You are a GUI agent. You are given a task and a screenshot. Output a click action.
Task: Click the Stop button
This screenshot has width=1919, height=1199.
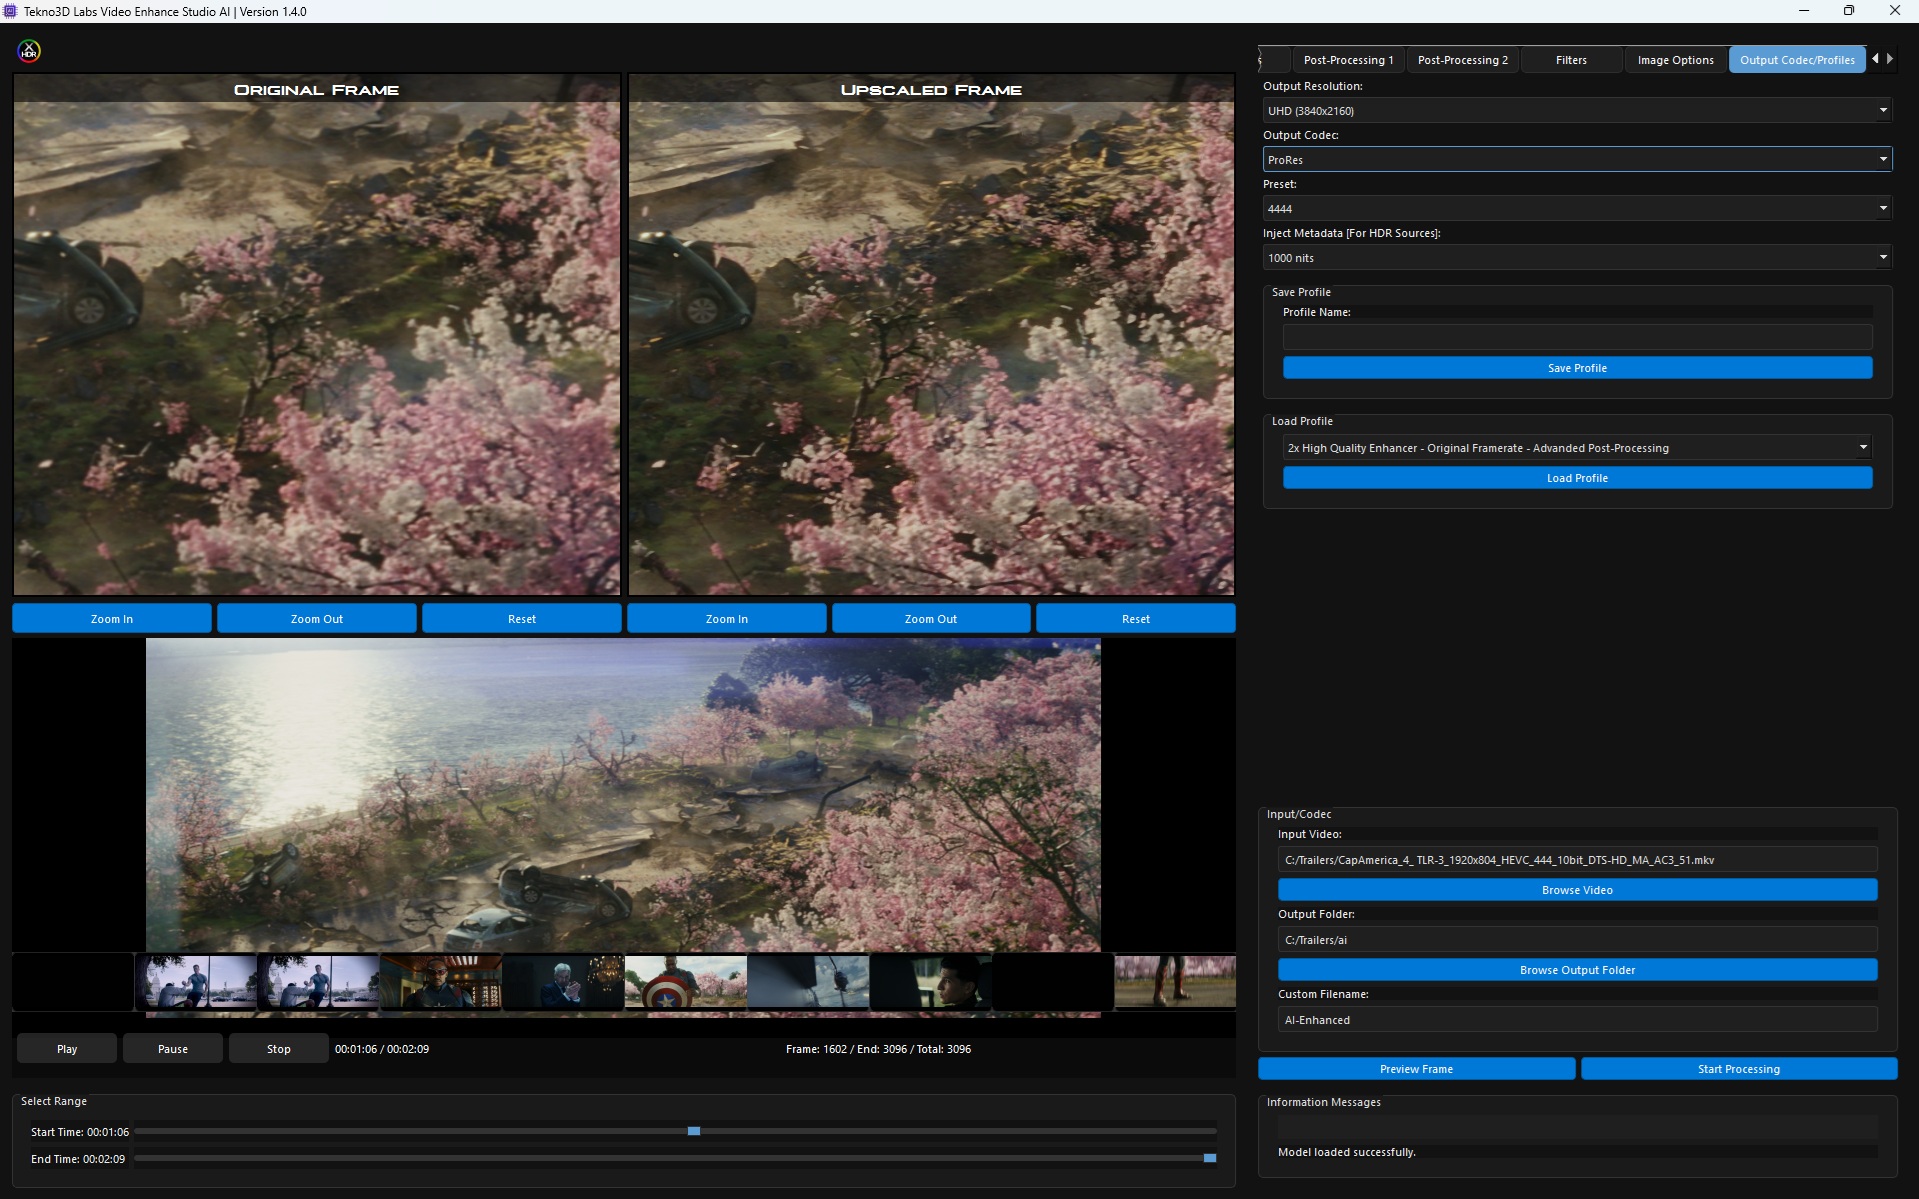coord(279,1049)
